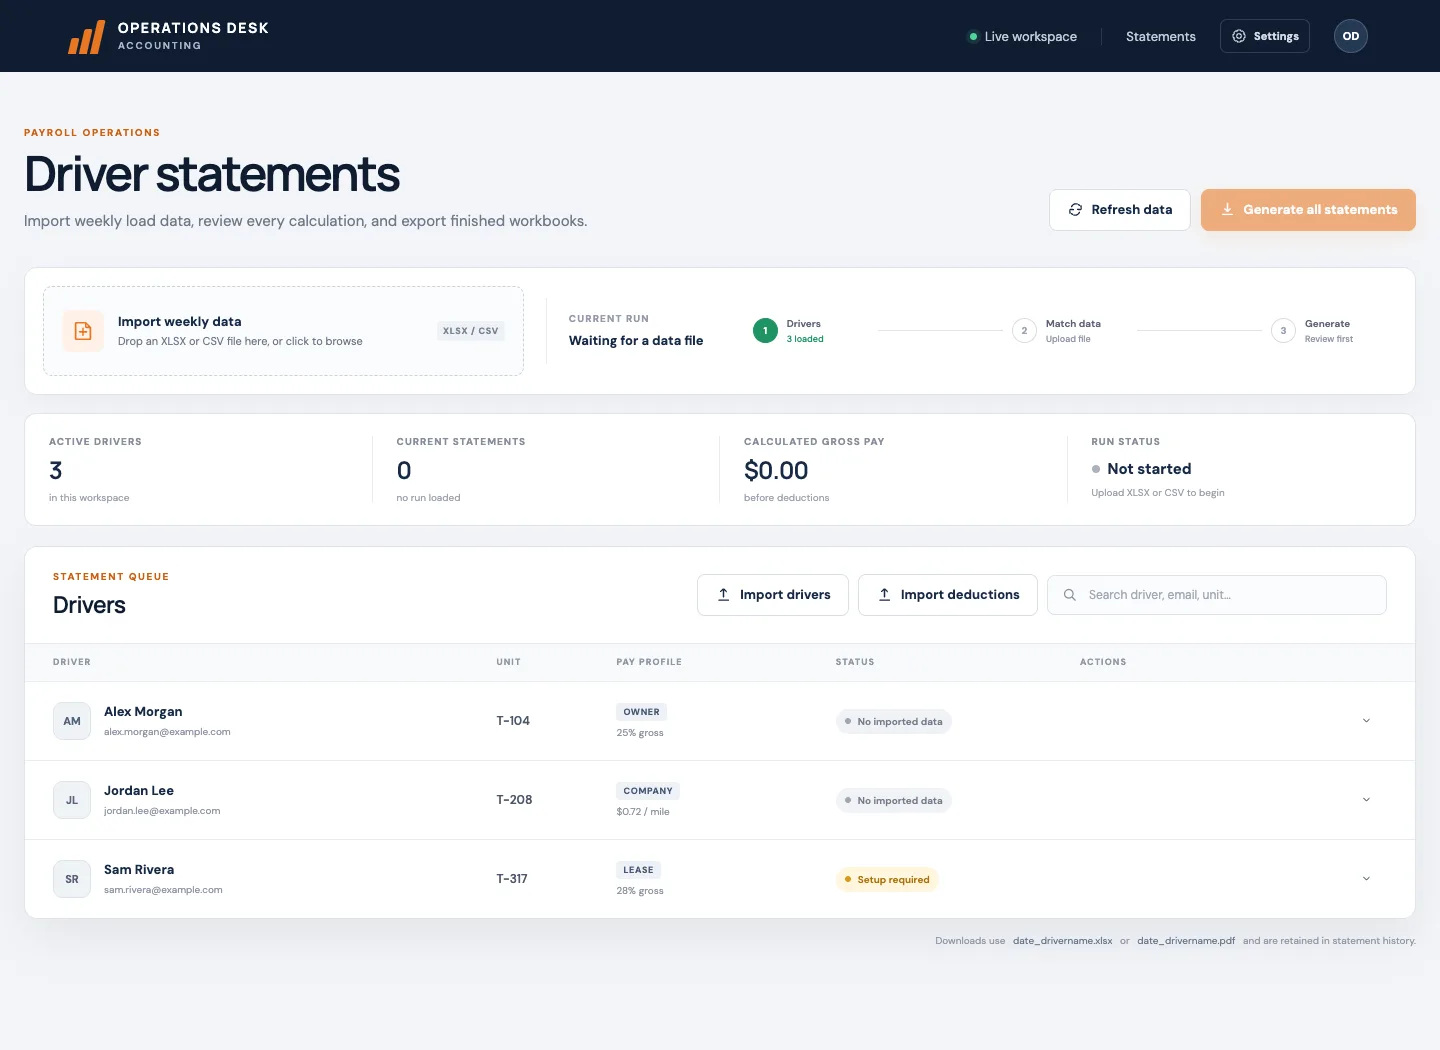
Task: Click the Setup required status pill
Action: tap(887, 880)
